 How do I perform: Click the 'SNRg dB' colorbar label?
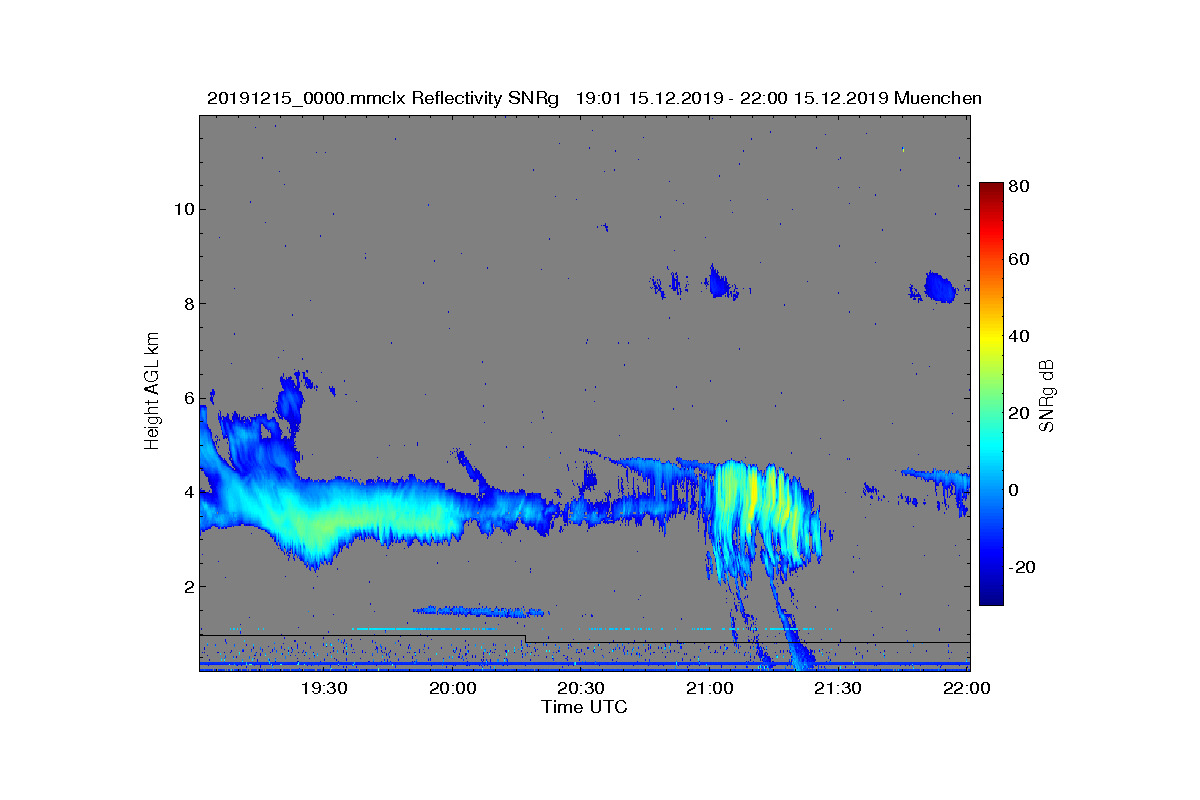[x=1047, y=395]
